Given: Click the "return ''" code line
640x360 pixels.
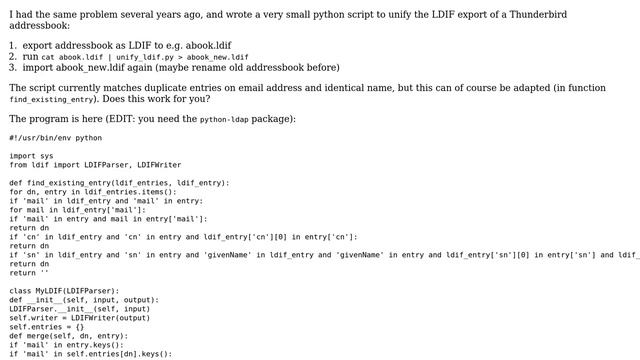Looking at the screenshot, I should click(x=29, y=273).
